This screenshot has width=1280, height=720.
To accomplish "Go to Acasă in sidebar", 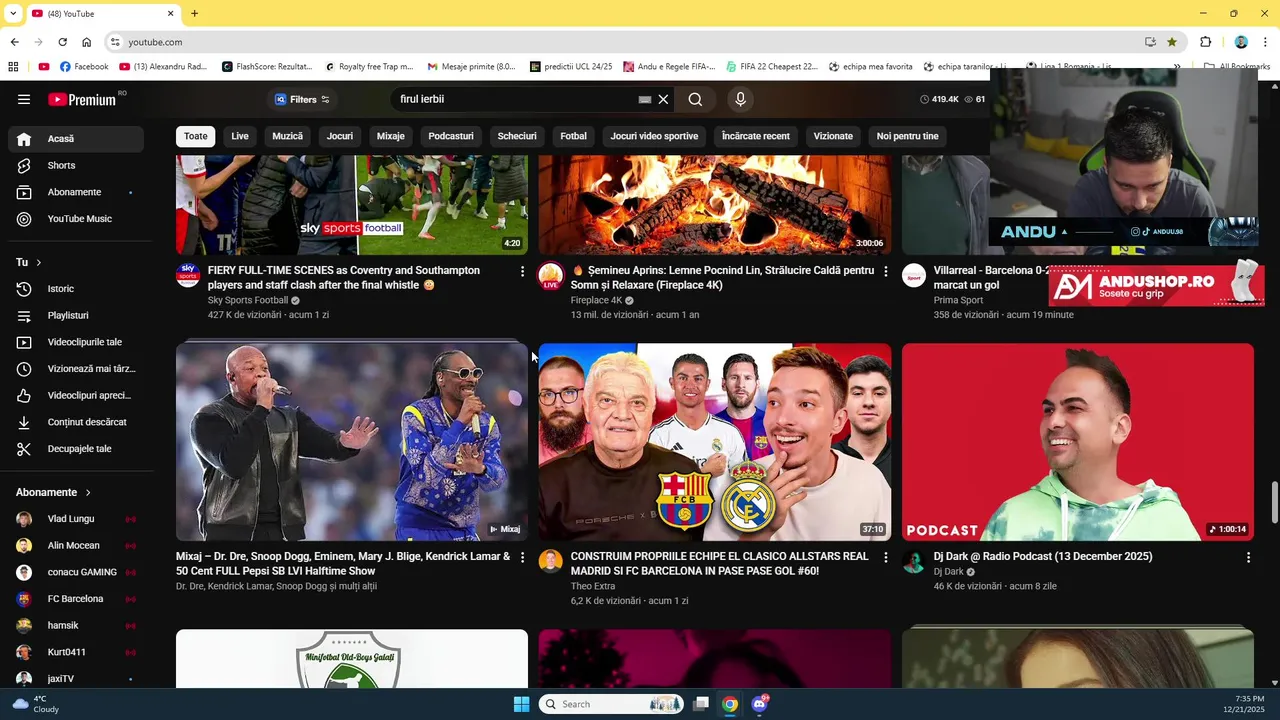I will 76,139.
